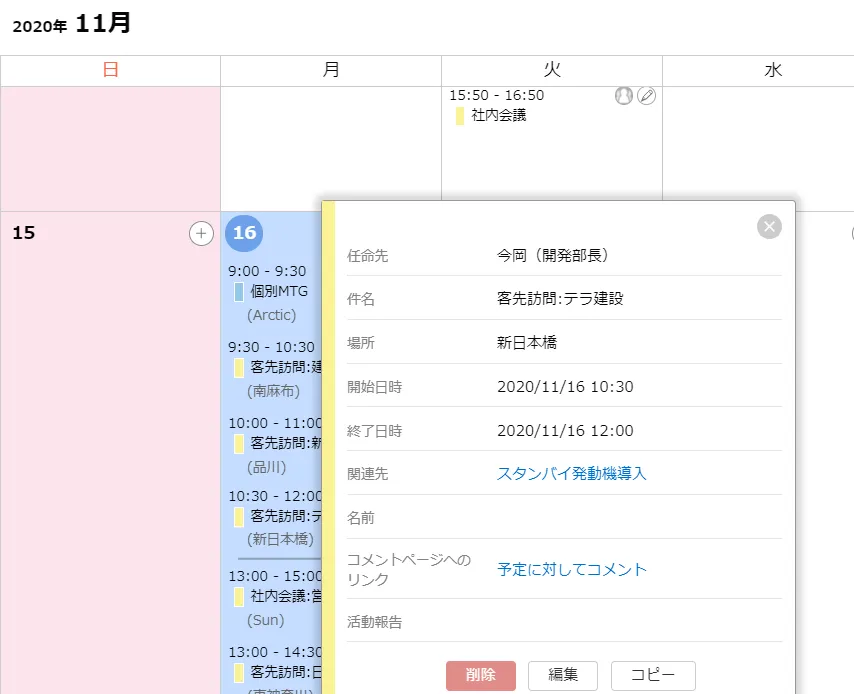Image resolution: width=854 pixels, height=694 pixels.
Task: Click the pencil edit icon on 社内会議
Action: coord(646,96)
